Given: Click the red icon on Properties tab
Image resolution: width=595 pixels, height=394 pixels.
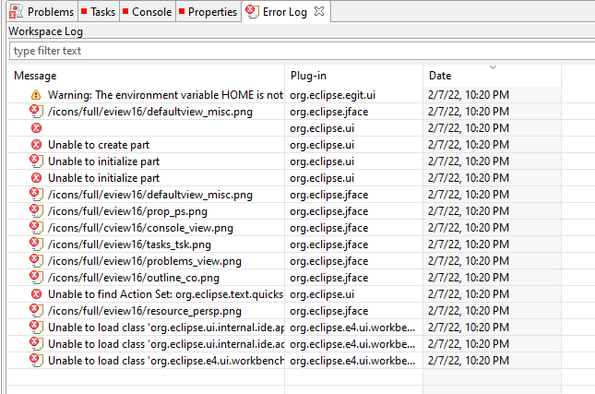Looking at the screenshot, I should (x=182, y=11).
